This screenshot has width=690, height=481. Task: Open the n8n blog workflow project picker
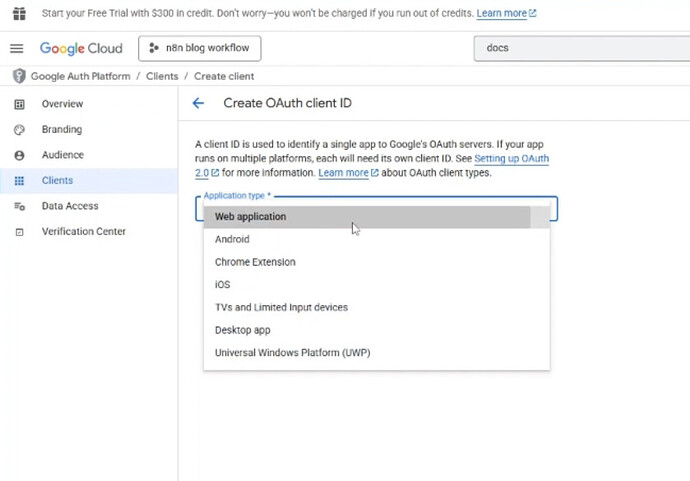coord(199,48)
